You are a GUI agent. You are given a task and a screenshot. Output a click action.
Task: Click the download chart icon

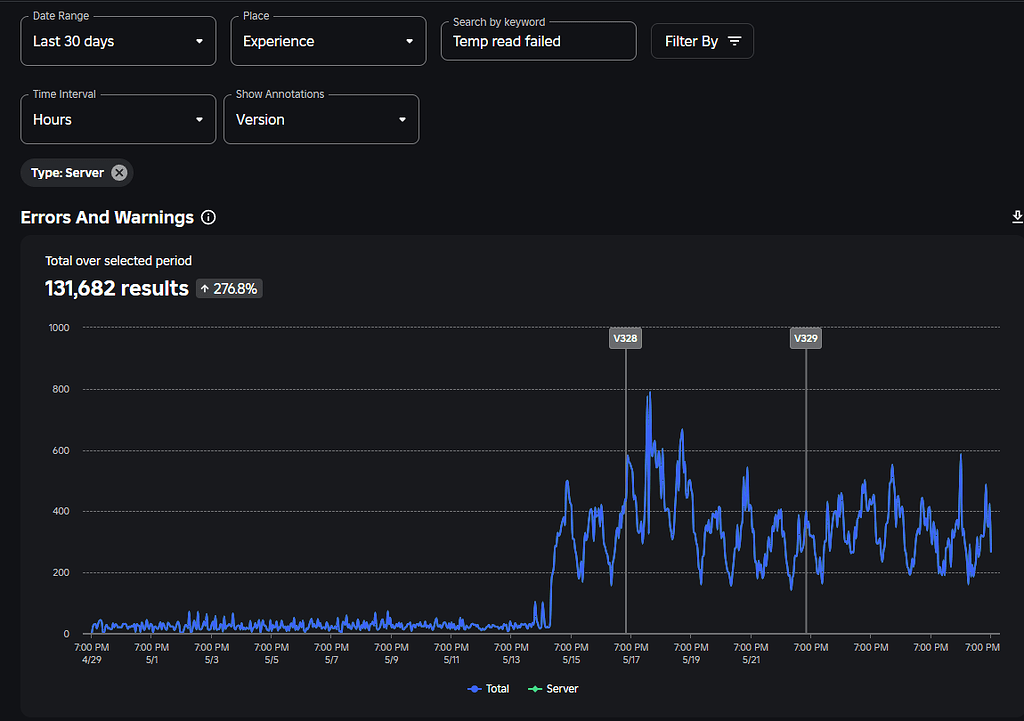tap(1017, 216)
